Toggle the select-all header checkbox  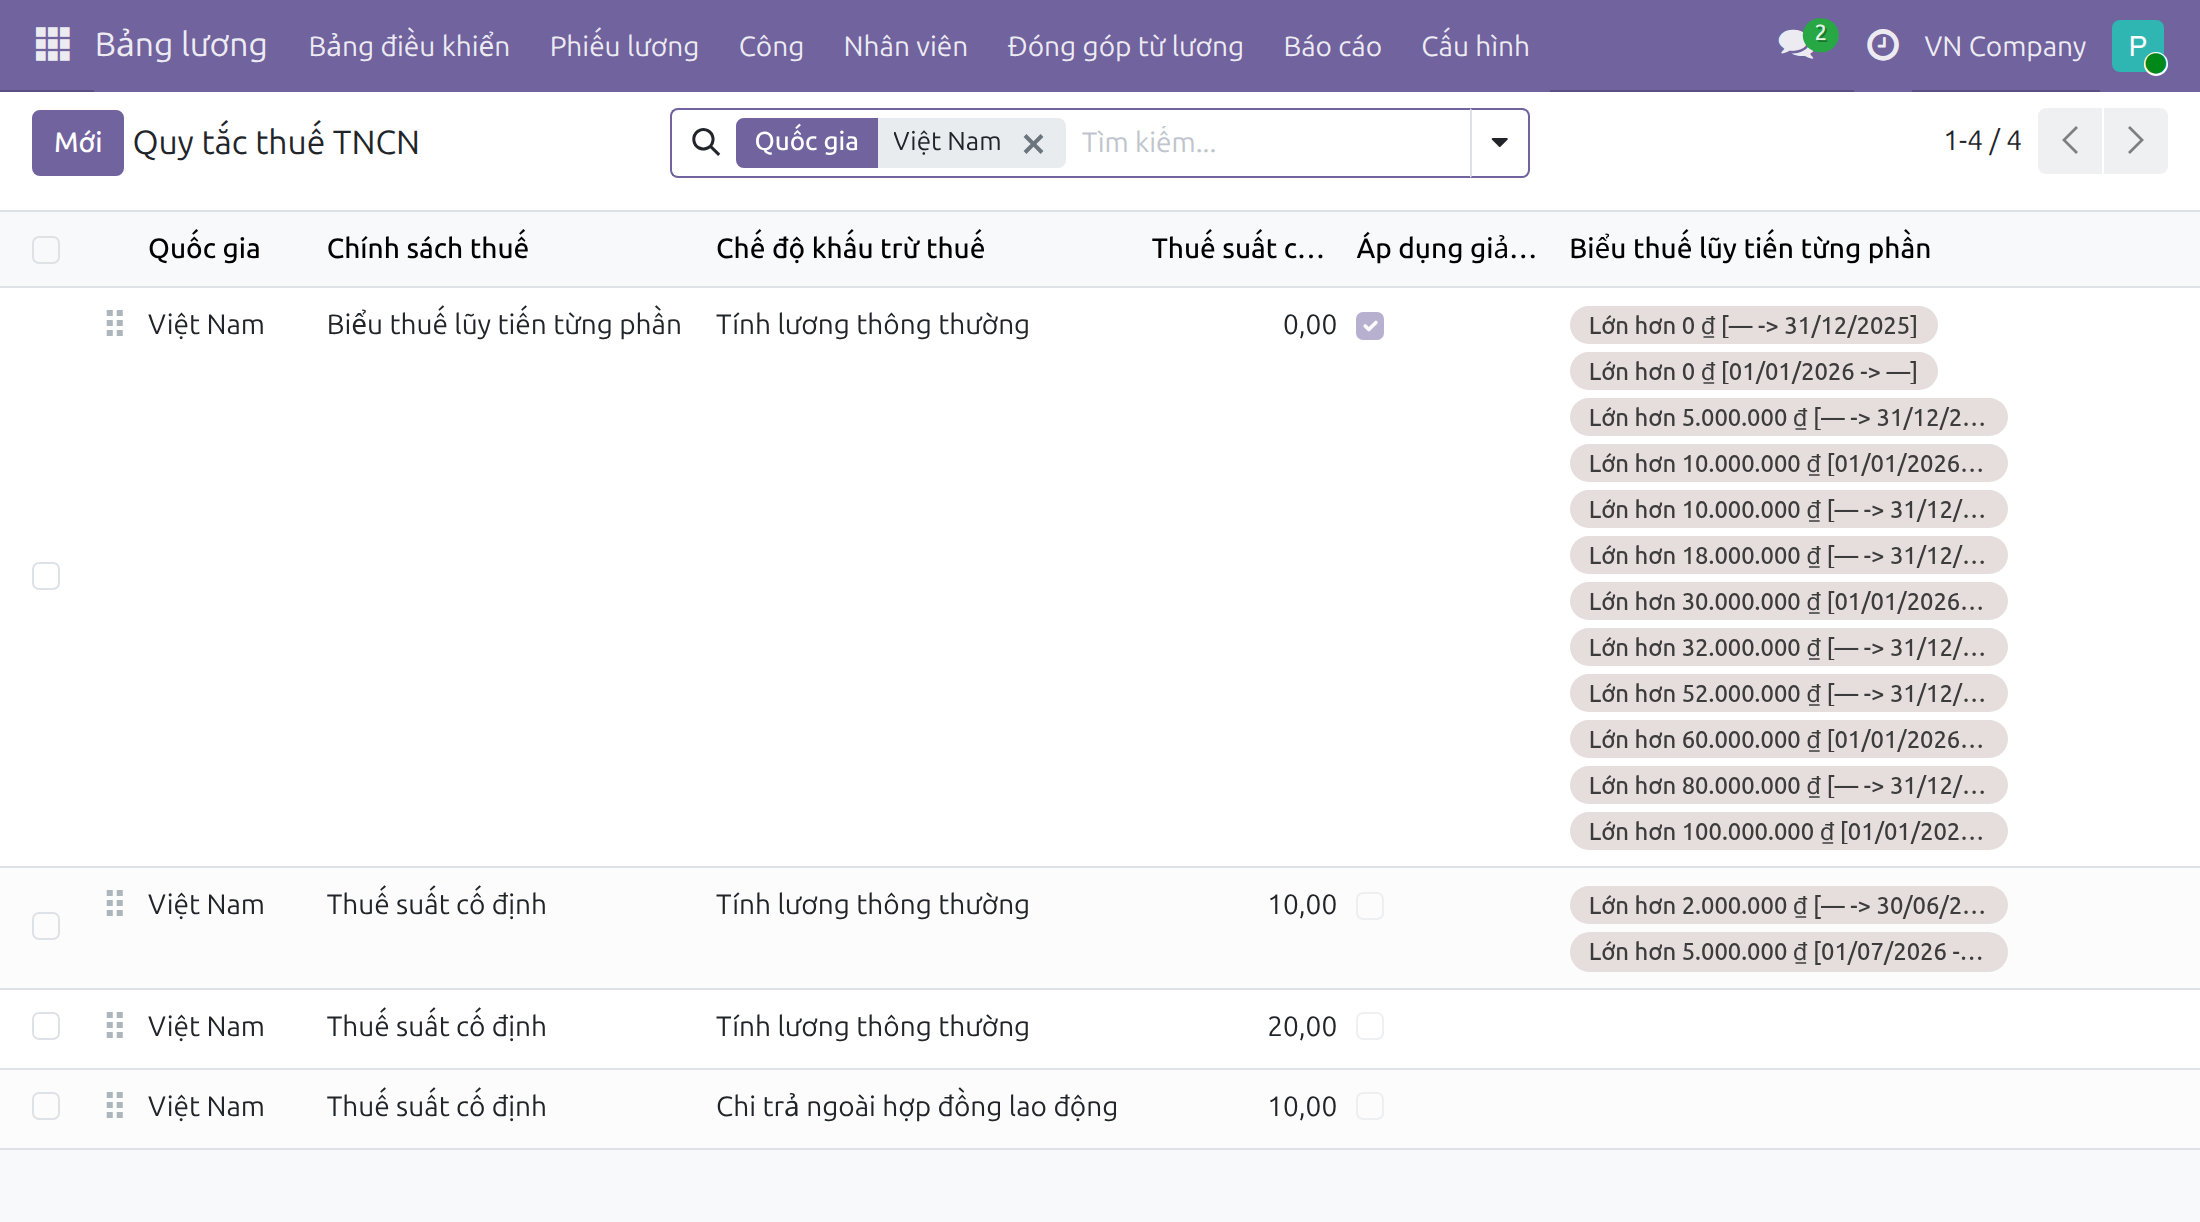(46, 249)
